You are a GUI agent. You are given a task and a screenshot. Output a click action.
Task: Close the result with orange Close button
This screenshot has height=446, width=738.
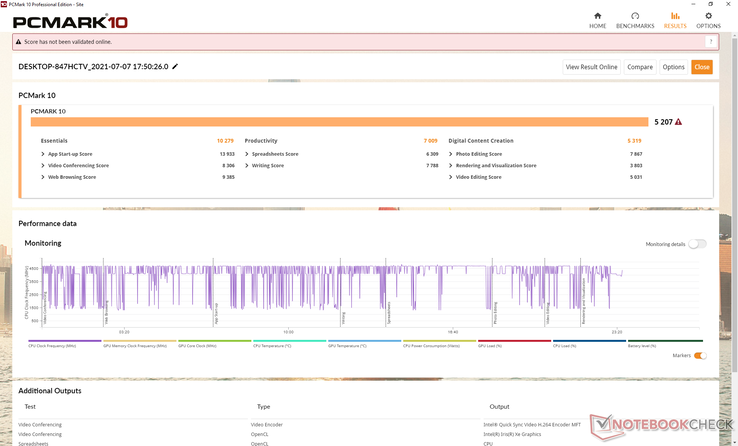tap(702, 67)
